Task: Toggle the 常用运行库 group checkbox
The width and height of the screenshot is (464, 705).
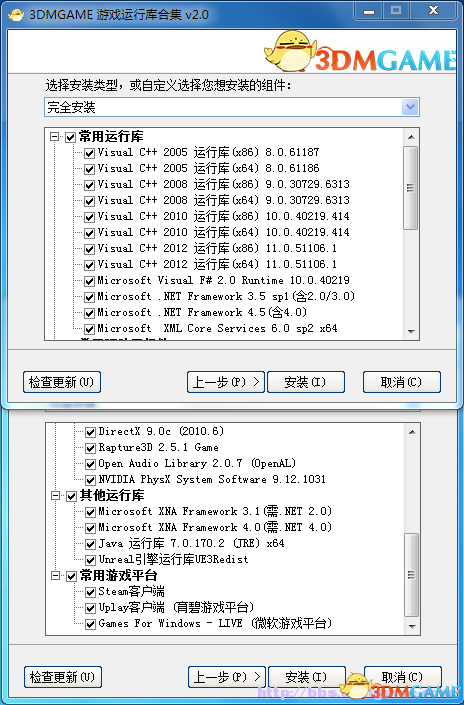Action: click(x=71, y=137)
